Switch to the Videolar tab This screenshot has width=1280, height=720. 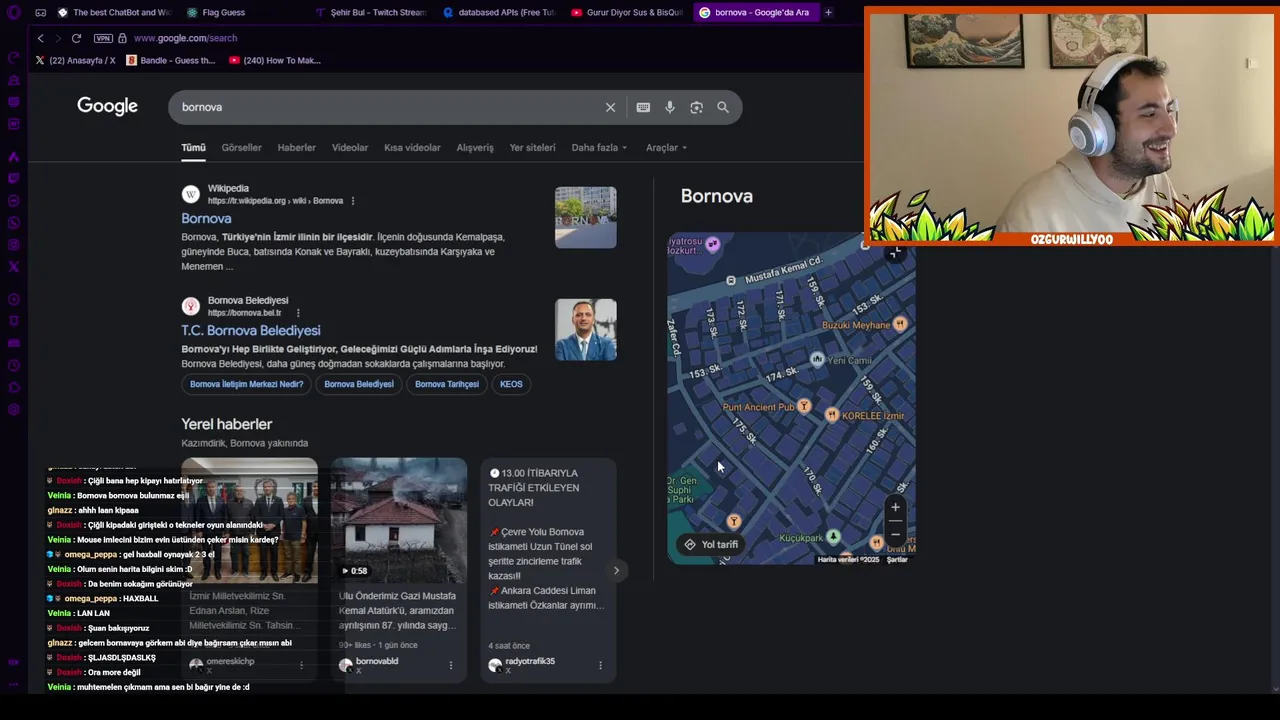pyautogui.click(x=350, y=148)
